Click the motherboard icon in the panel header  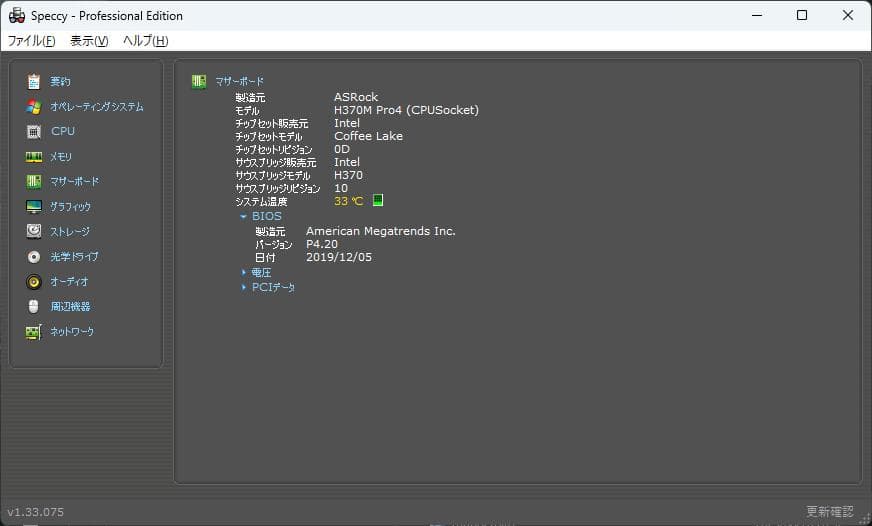coord(199,82)
